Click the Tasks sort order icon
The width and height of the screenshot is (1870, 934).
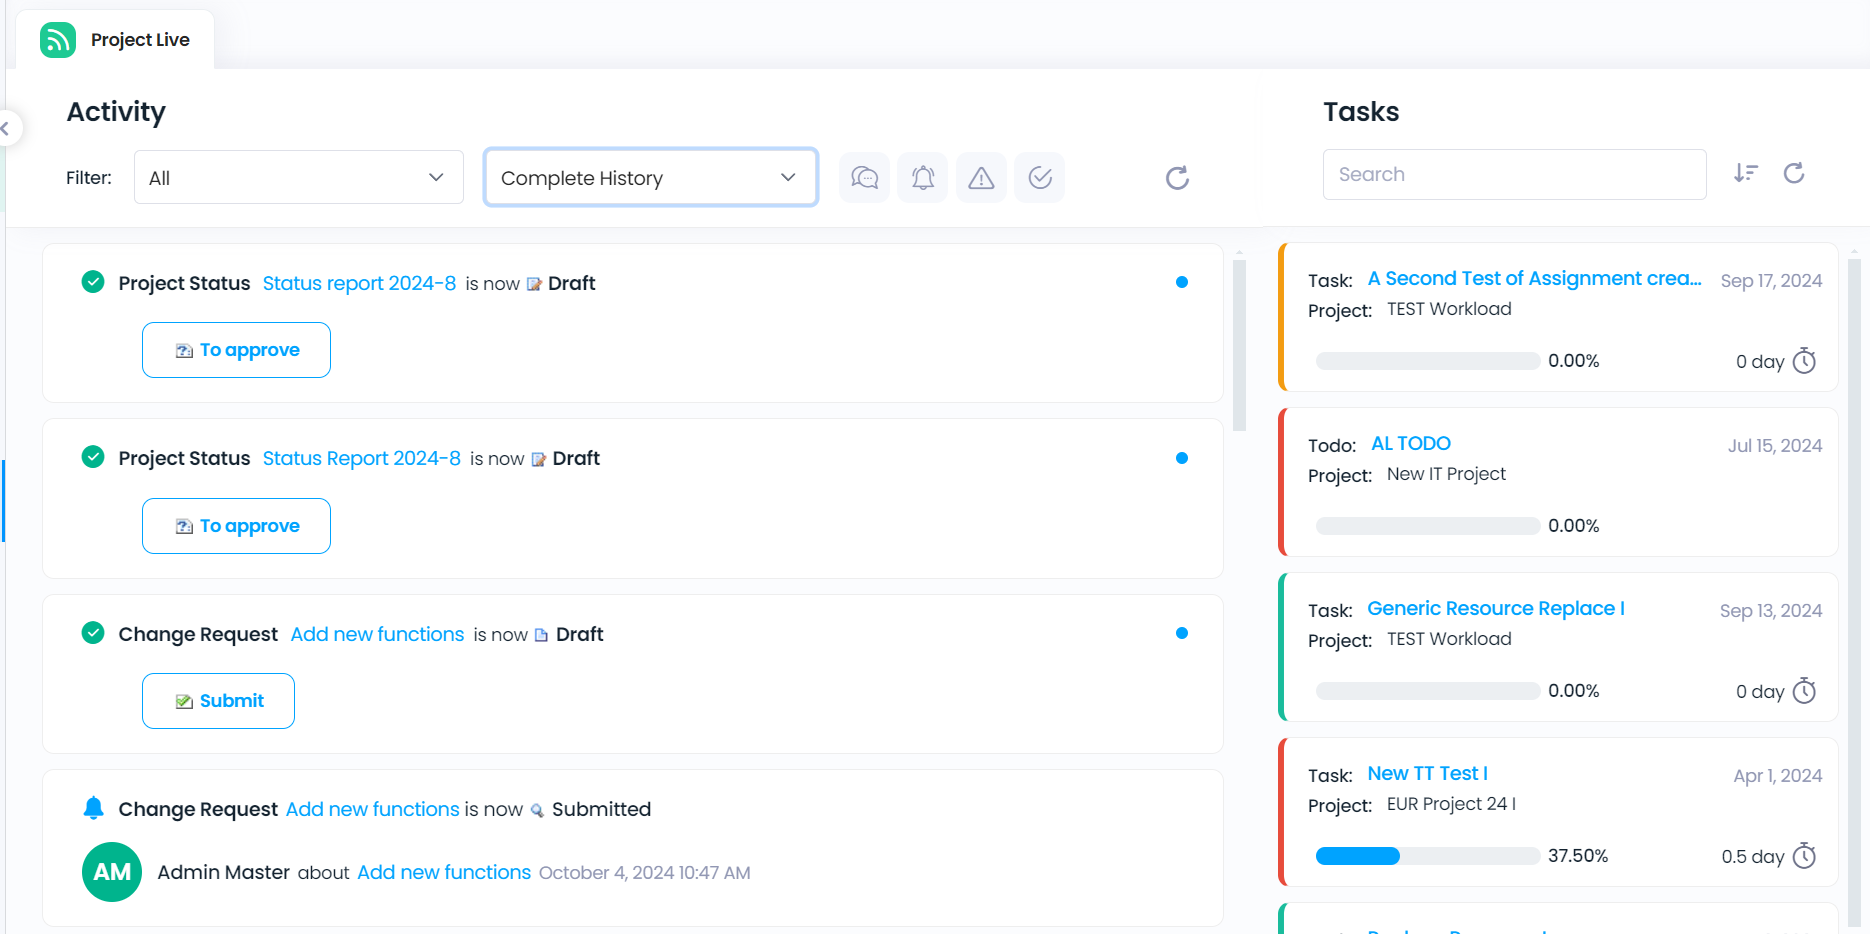point(1745,173)
